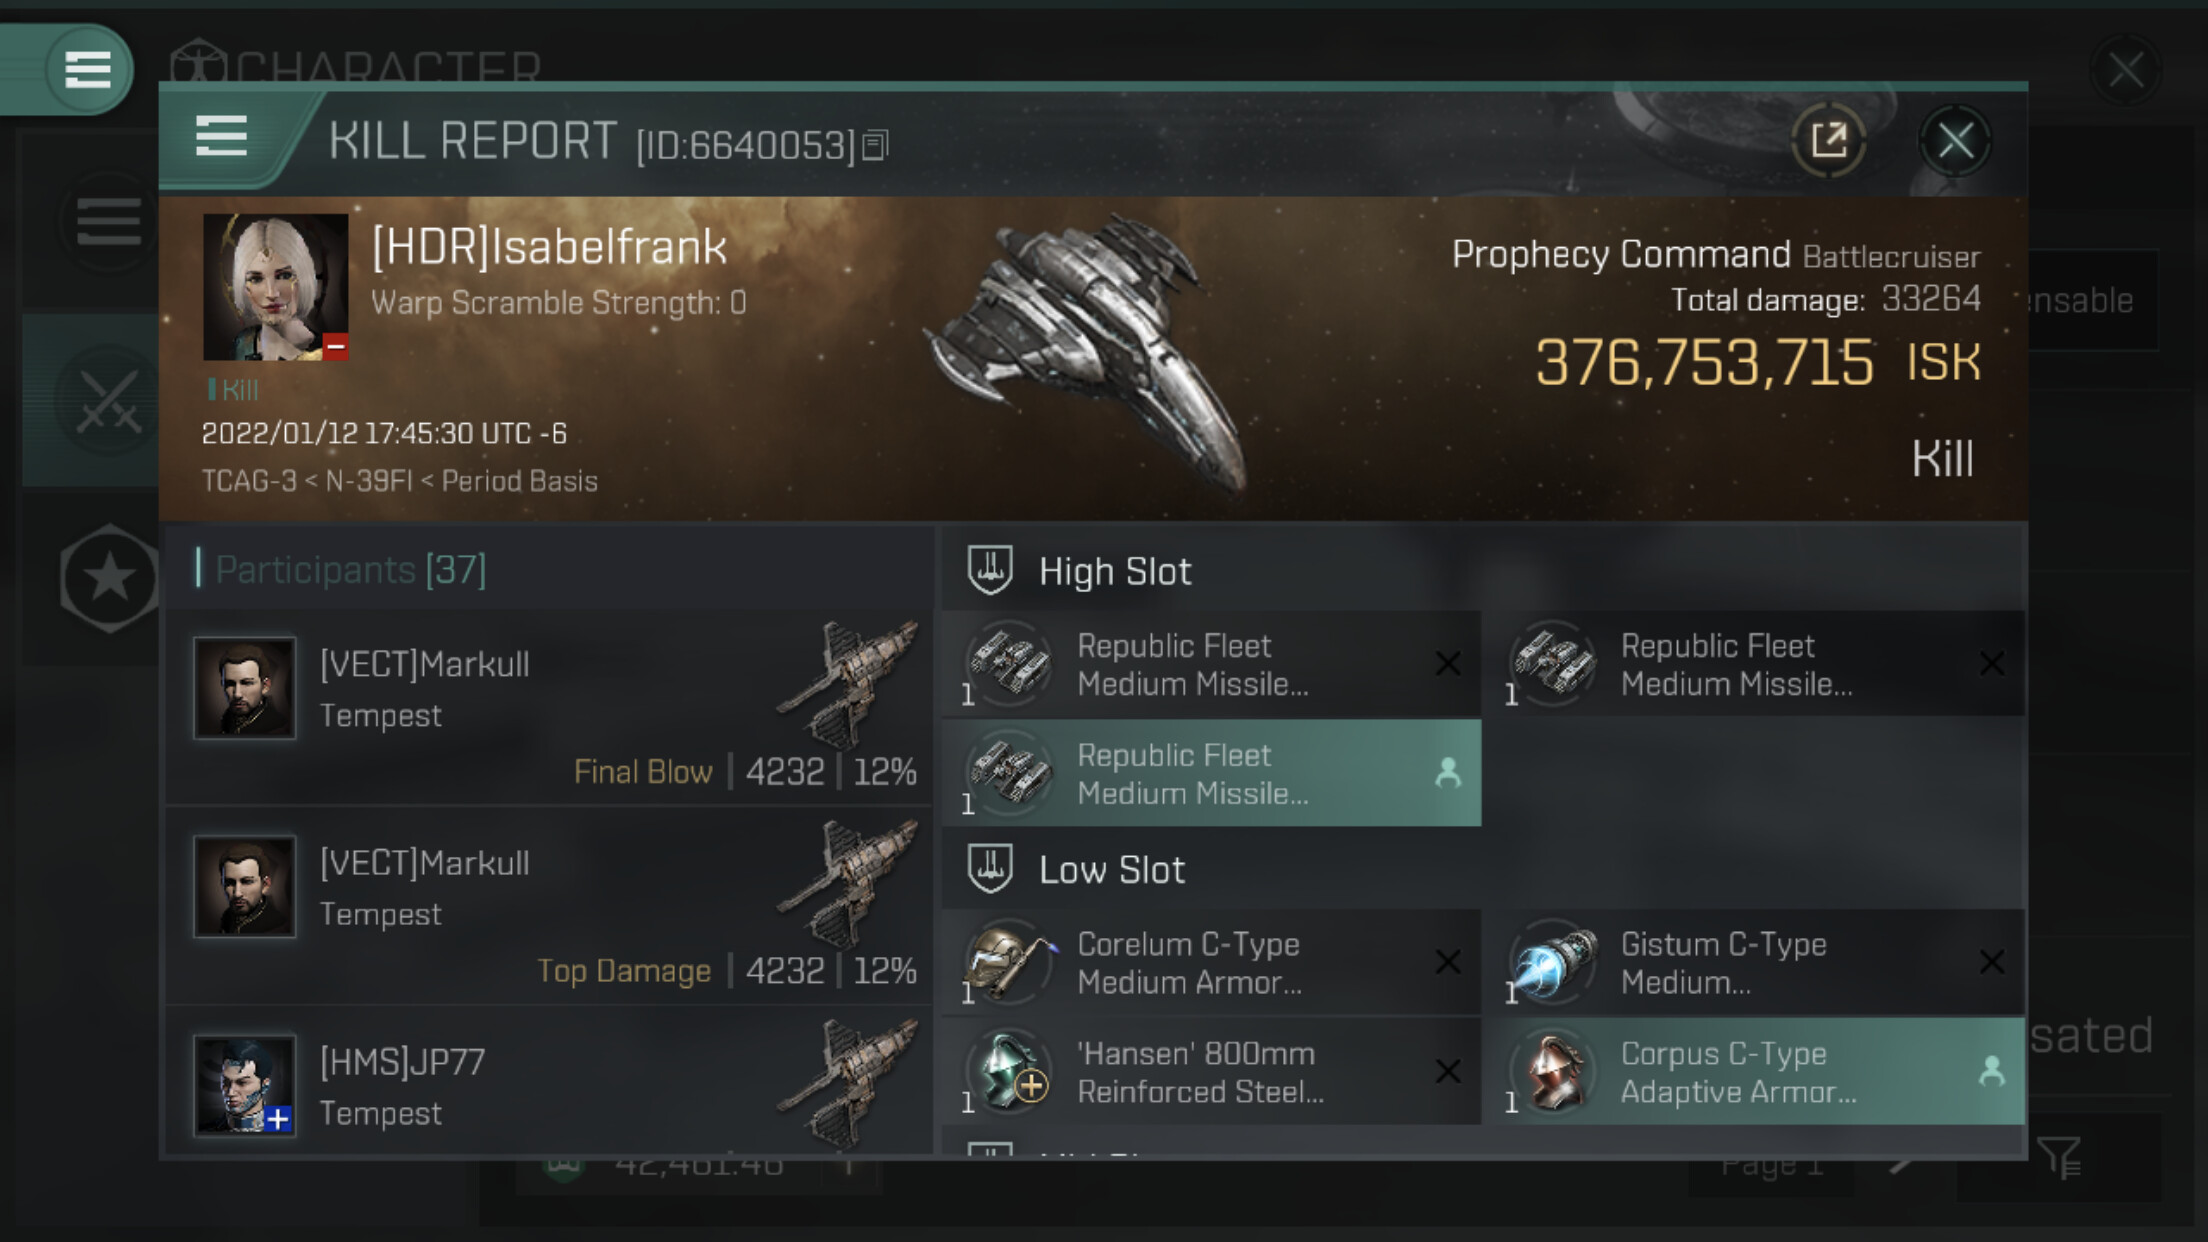Click the crossed swords sidebar icon
This screenshot has height=1242, width=2208.
coord(107,402)
